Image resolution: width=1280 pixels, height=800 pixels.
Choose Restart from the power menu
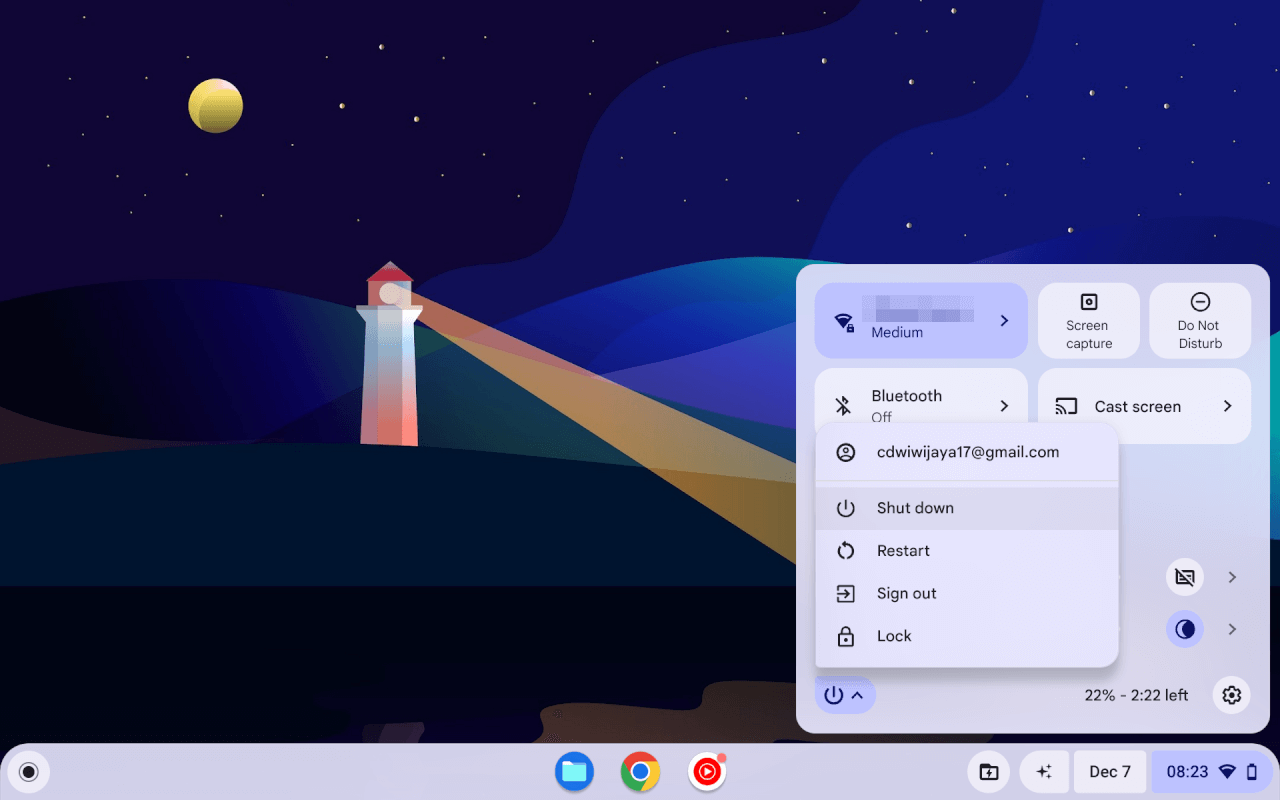click(903, 550)
